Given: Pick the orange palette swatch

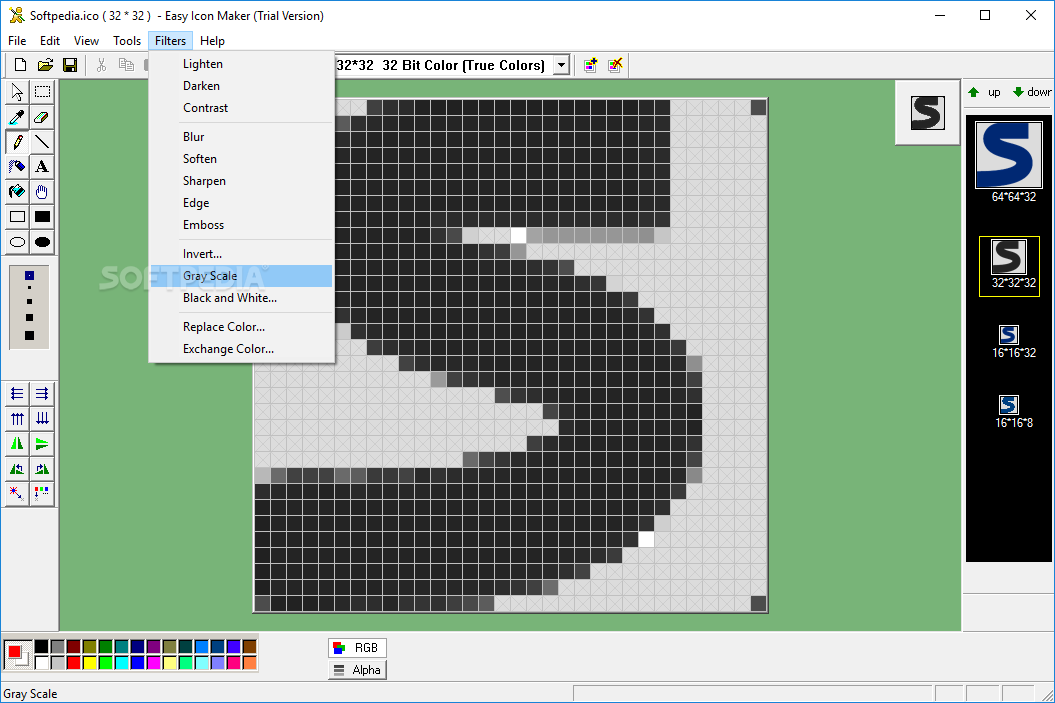Looking at the screenshot, I should (x=250, y=663).
